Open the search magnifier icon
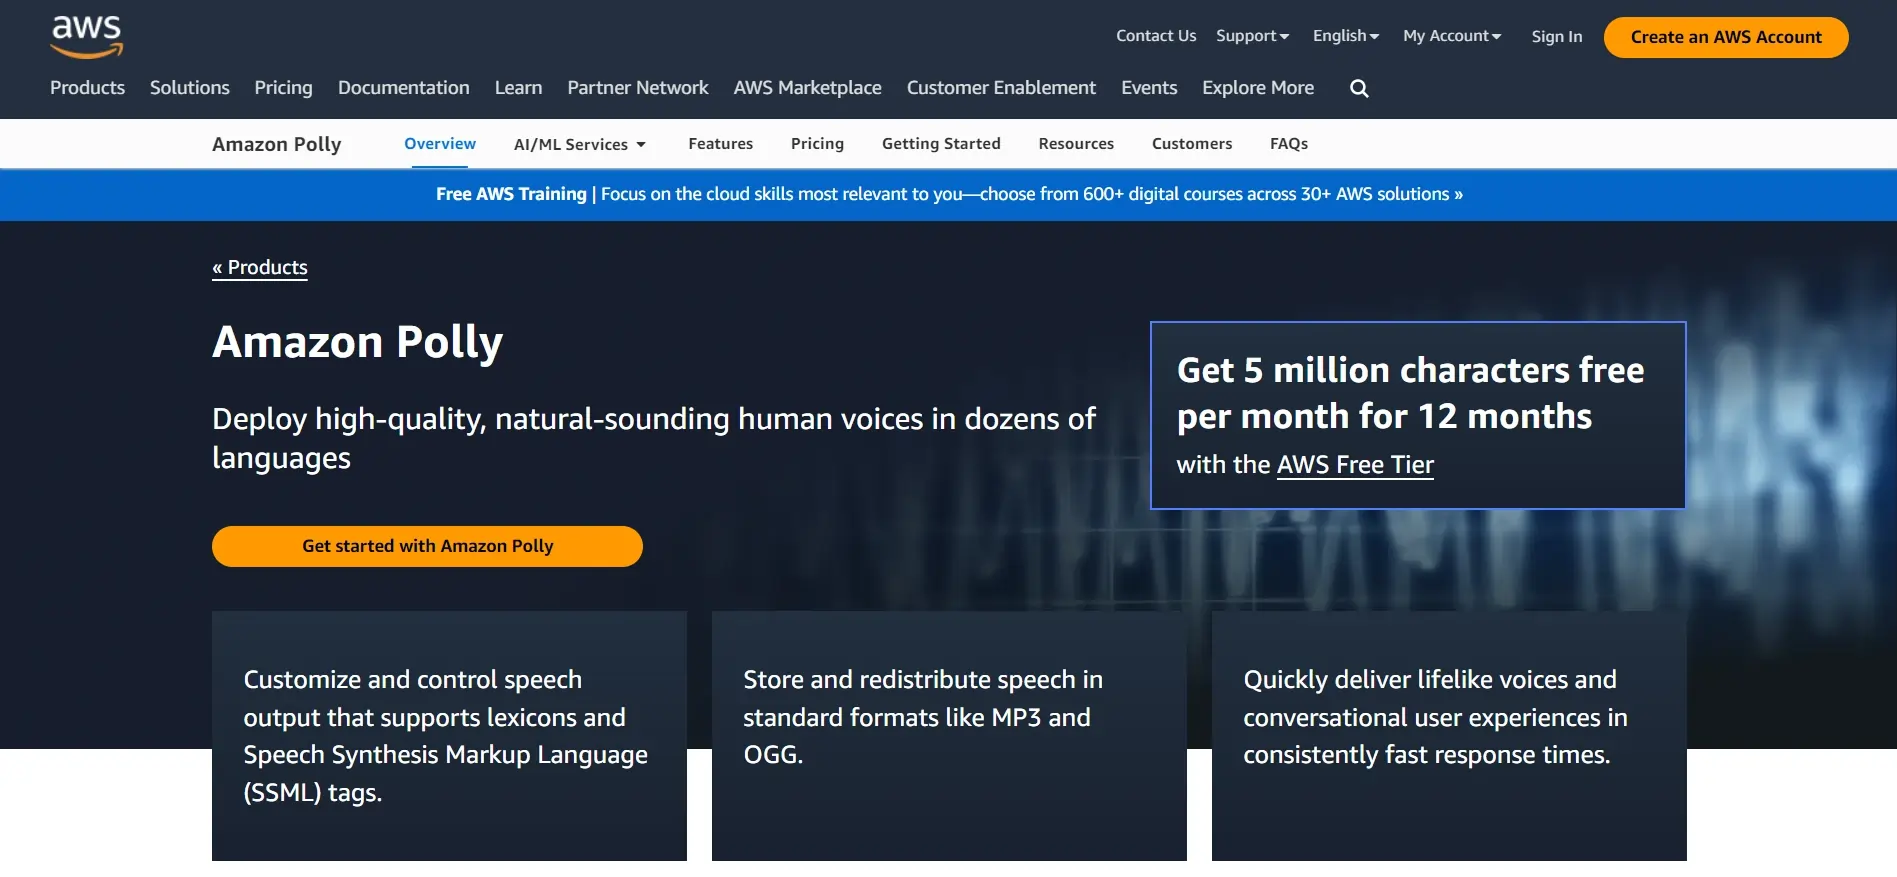This screenshot has height=877, width=1897. pos(1359,88)
